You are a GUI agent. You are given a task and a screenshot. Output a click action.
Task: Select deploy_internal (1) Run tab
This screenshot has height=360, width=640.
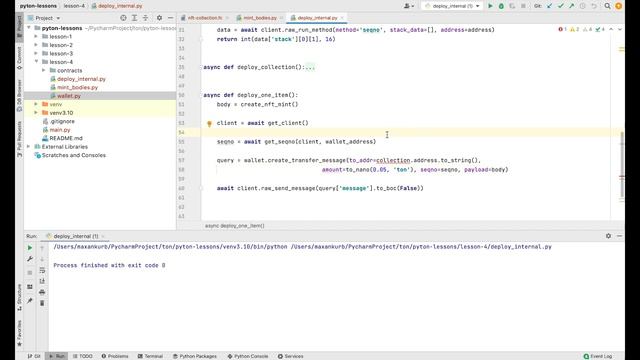click(76, 236)
